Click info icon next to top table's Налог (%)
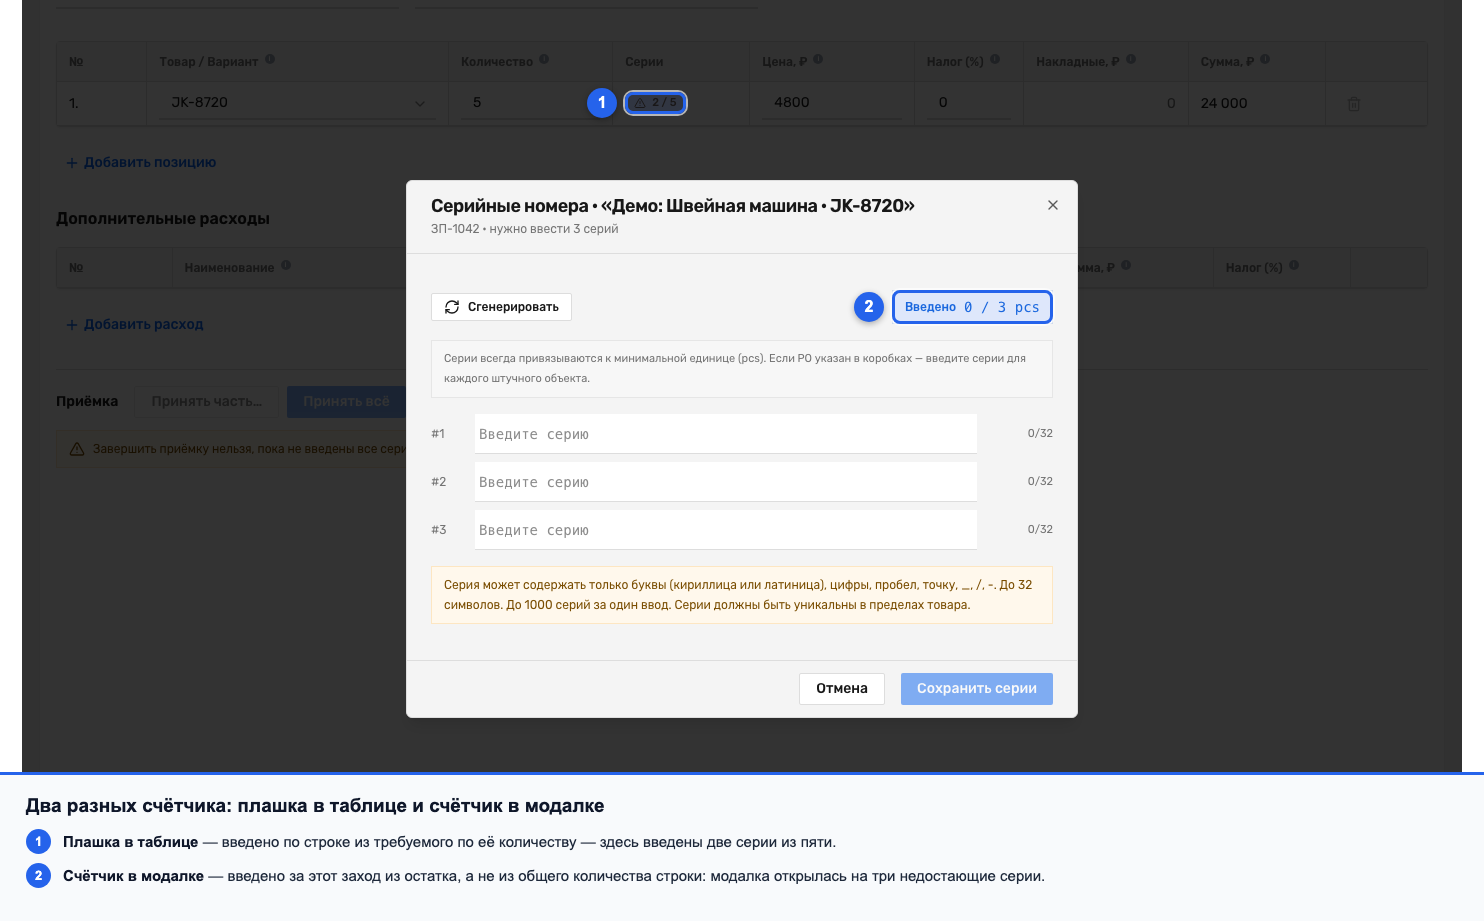Screen dimensions: 1484x921 coord(995,60)
